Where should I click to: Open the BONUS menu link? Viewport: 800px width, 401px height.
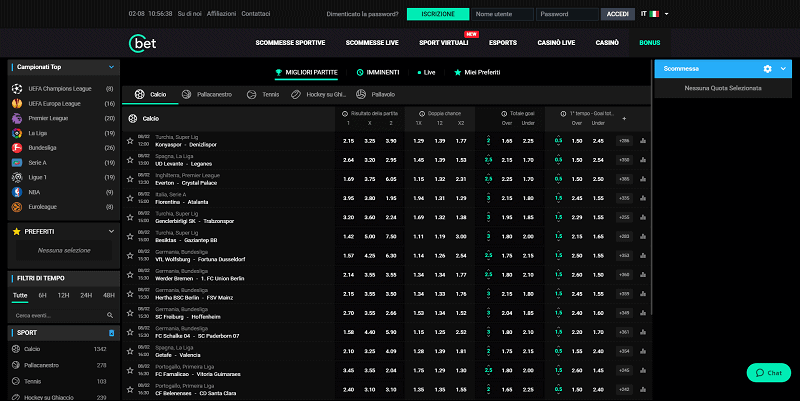coord(649,43)
